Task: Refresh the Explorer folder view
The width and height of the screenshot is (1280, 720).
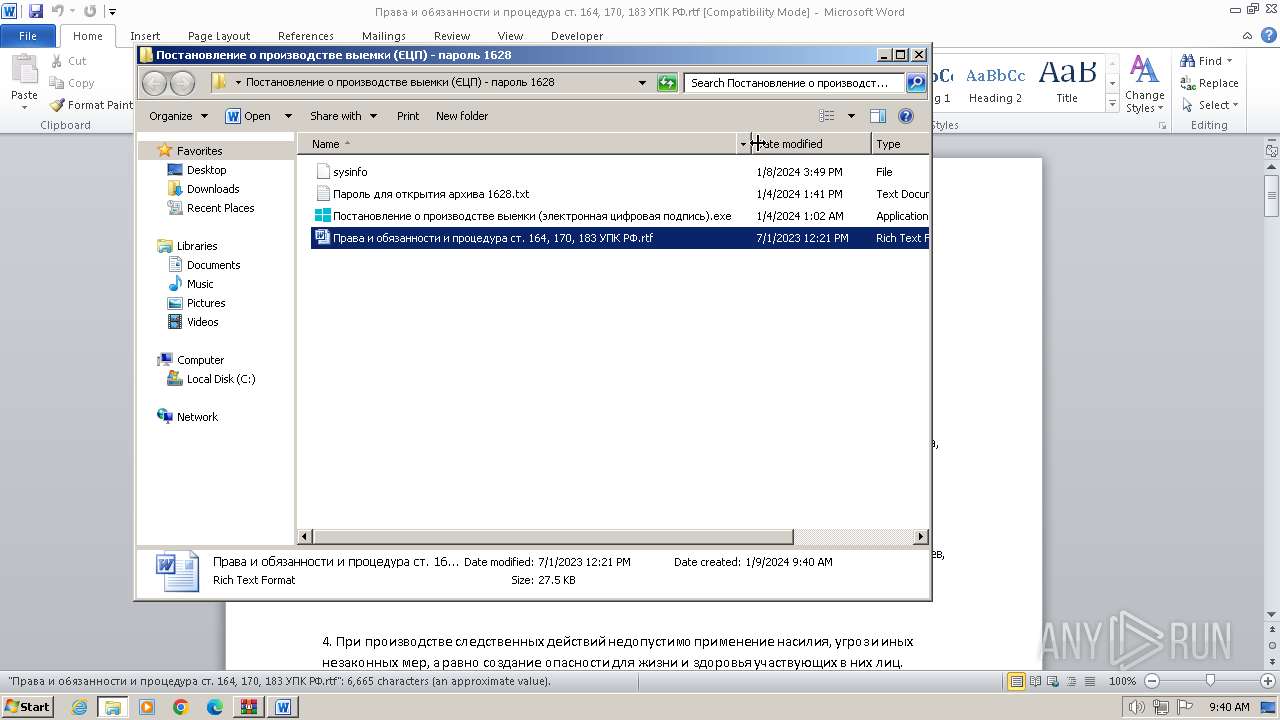Action: [x=667, y=83]
